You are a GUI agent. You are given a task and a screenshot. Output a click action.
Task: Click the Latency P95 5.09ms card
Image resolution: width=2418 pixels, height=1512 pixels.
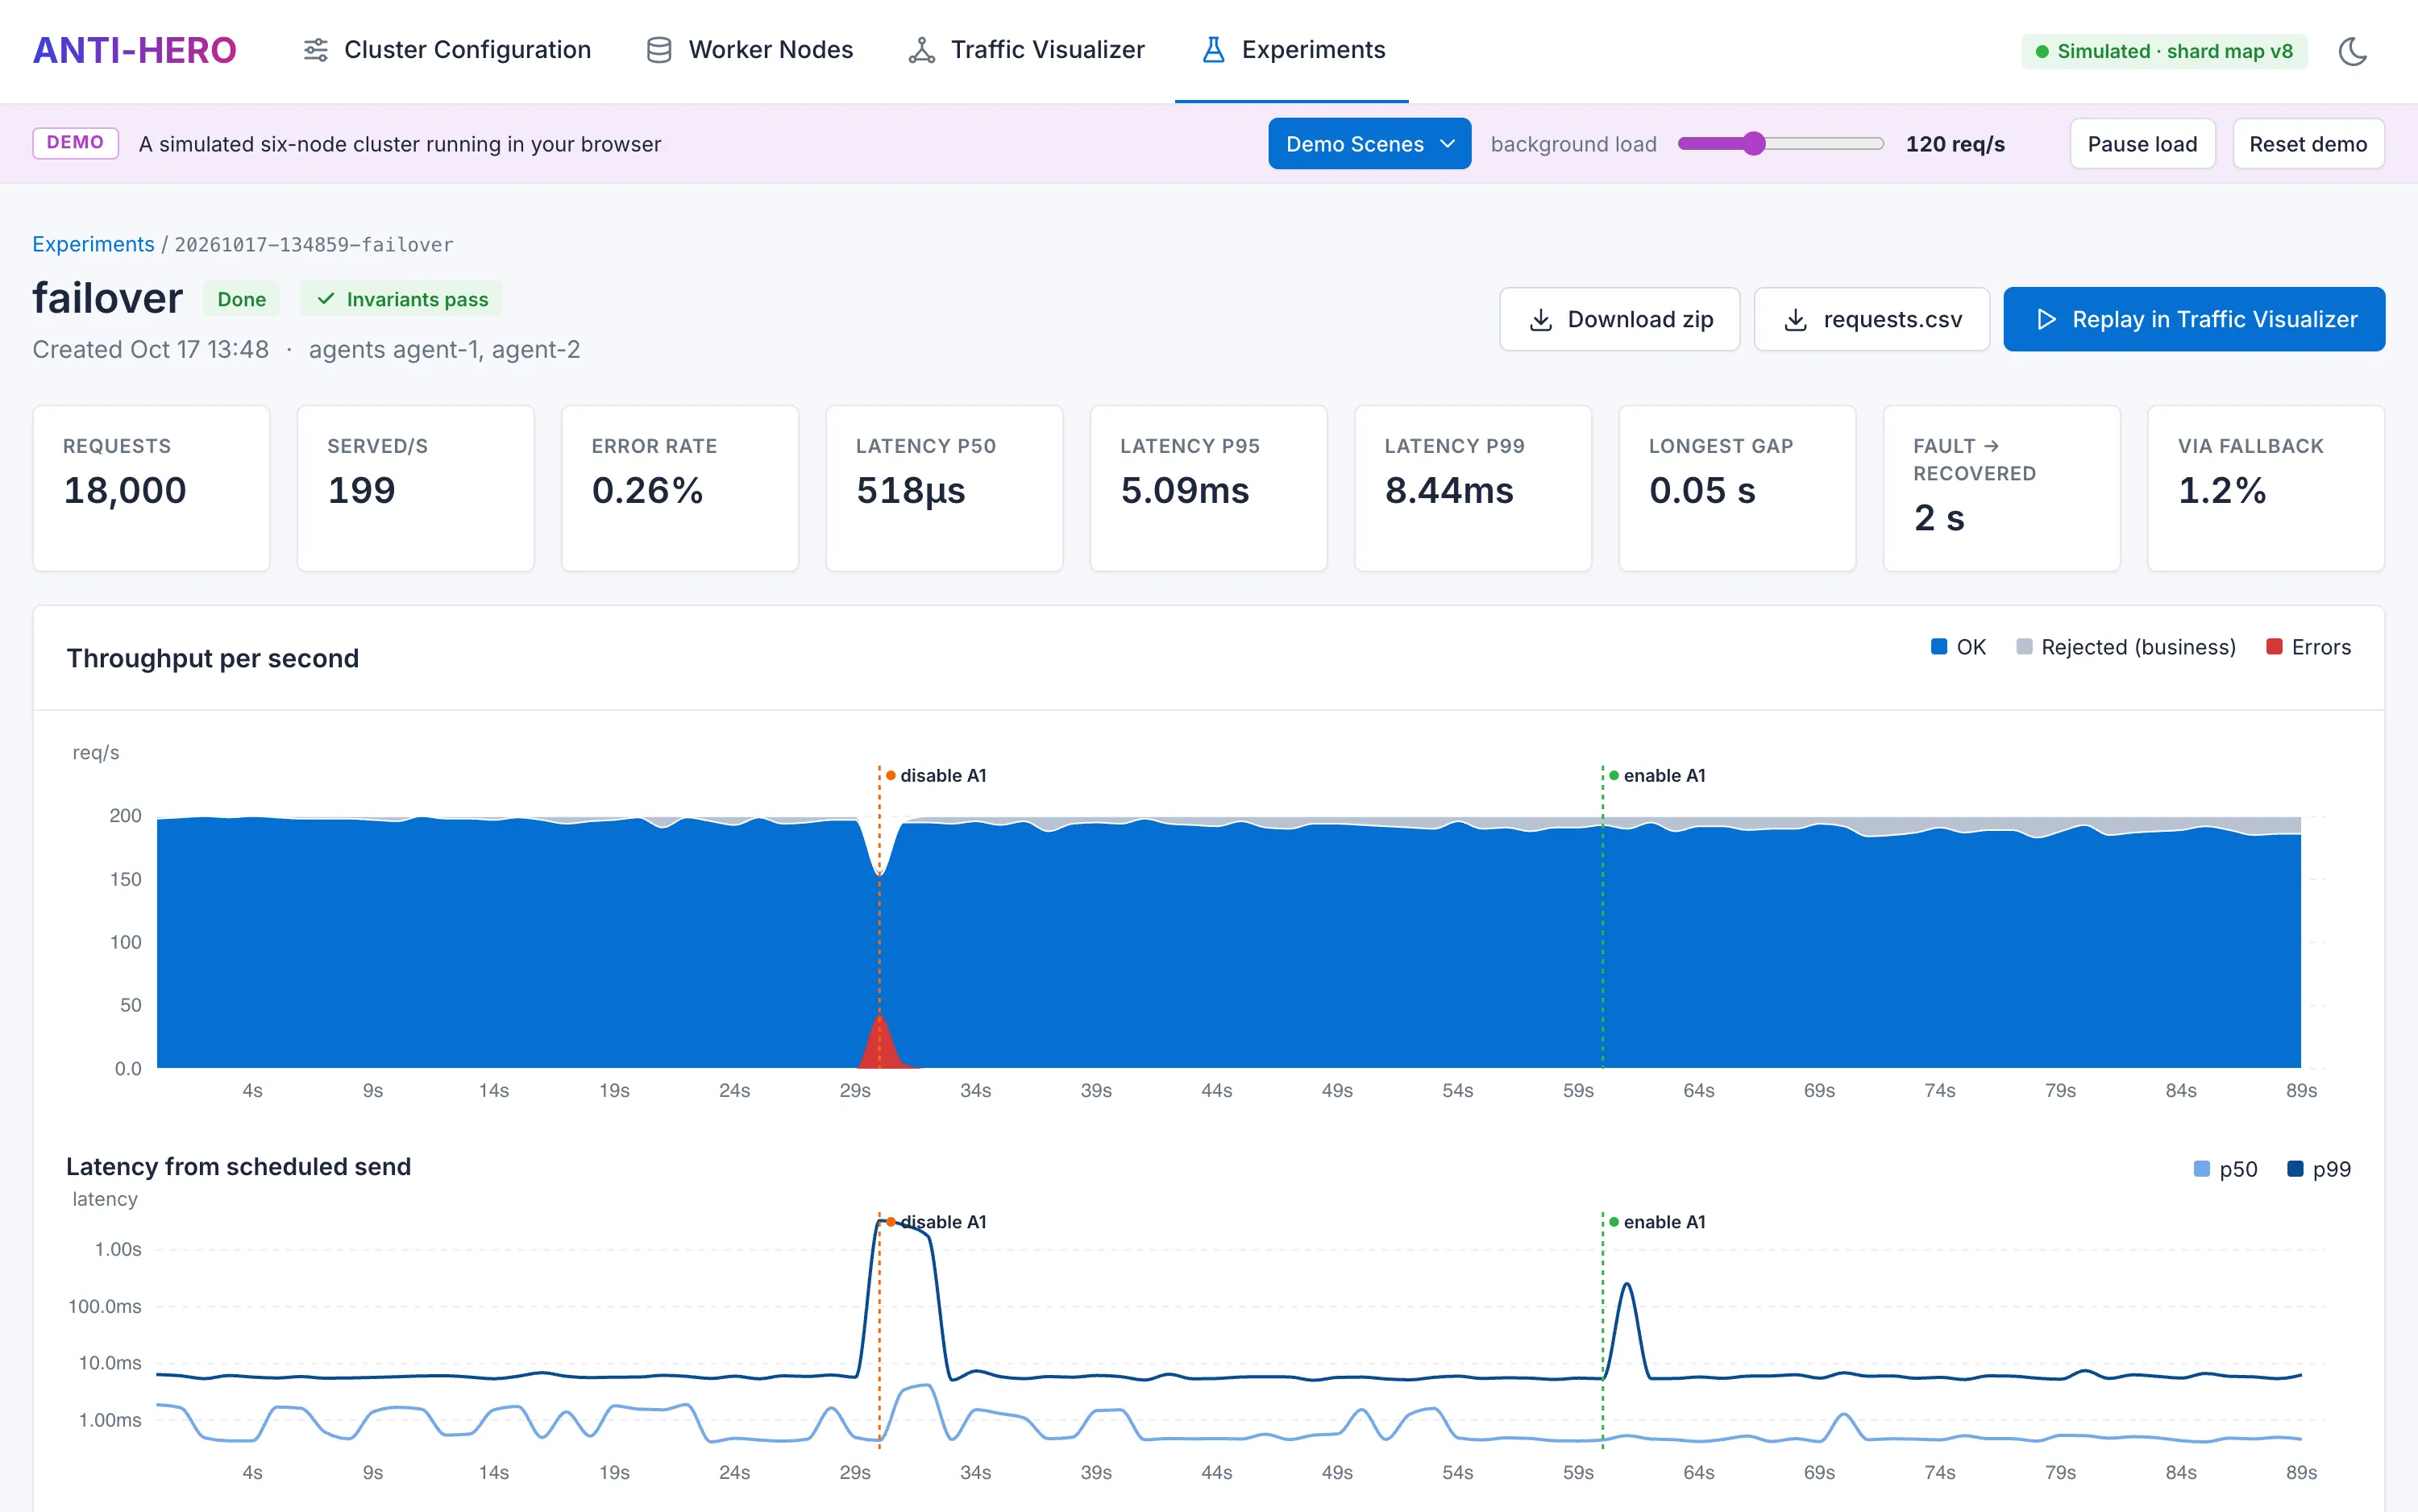(x=1209, y=488)
